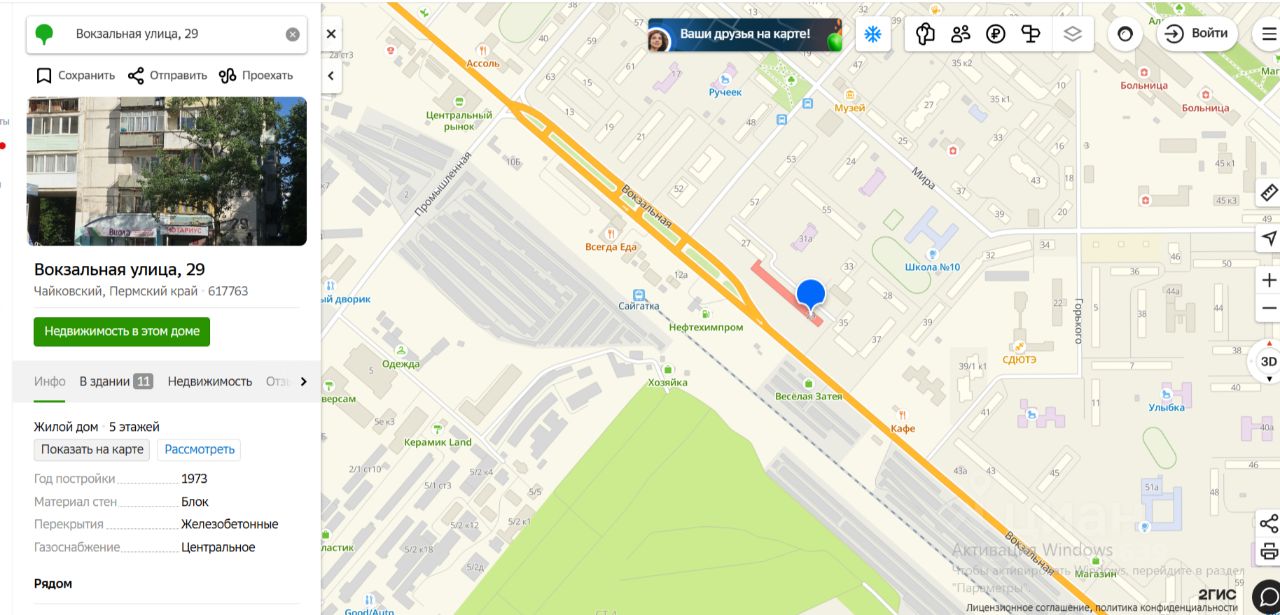Screen dimensions: 1280x615
Task: Zoom out the map with minus
Action: [x=1269, y=308]
